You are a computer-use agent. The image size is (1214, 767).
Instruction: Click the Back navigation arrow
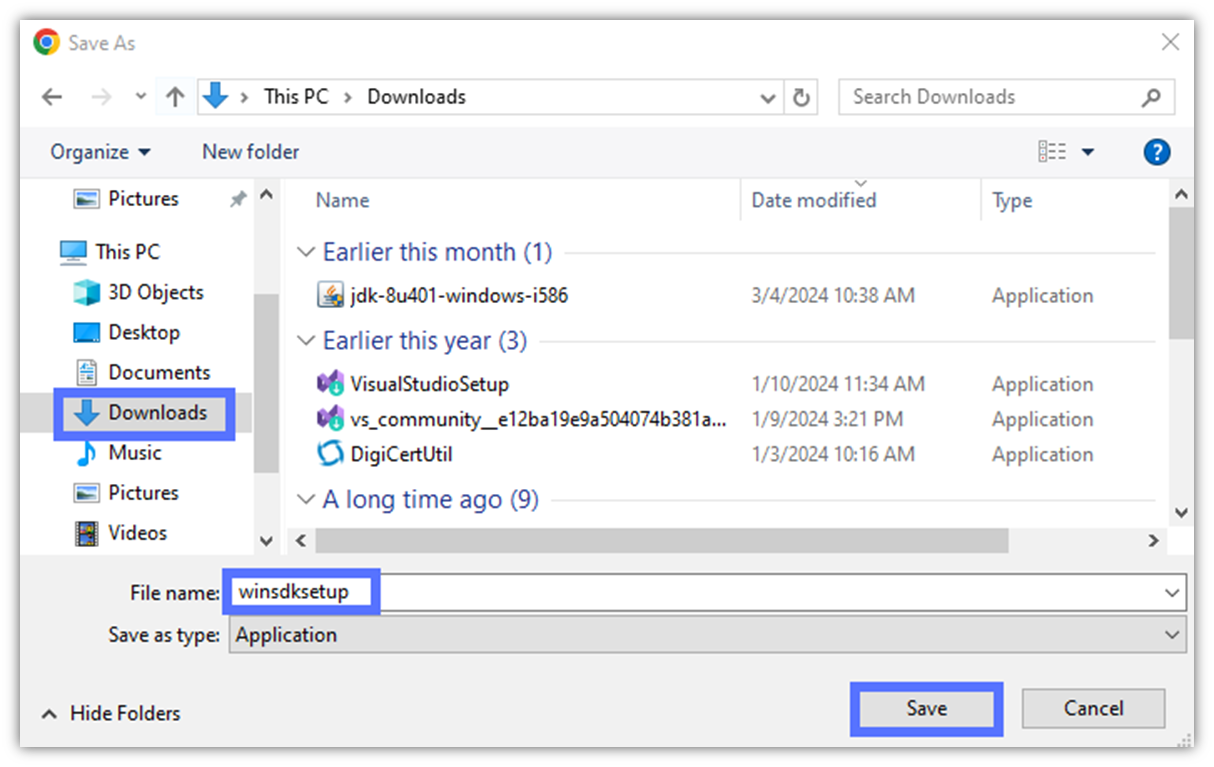[x=51, y=96]
